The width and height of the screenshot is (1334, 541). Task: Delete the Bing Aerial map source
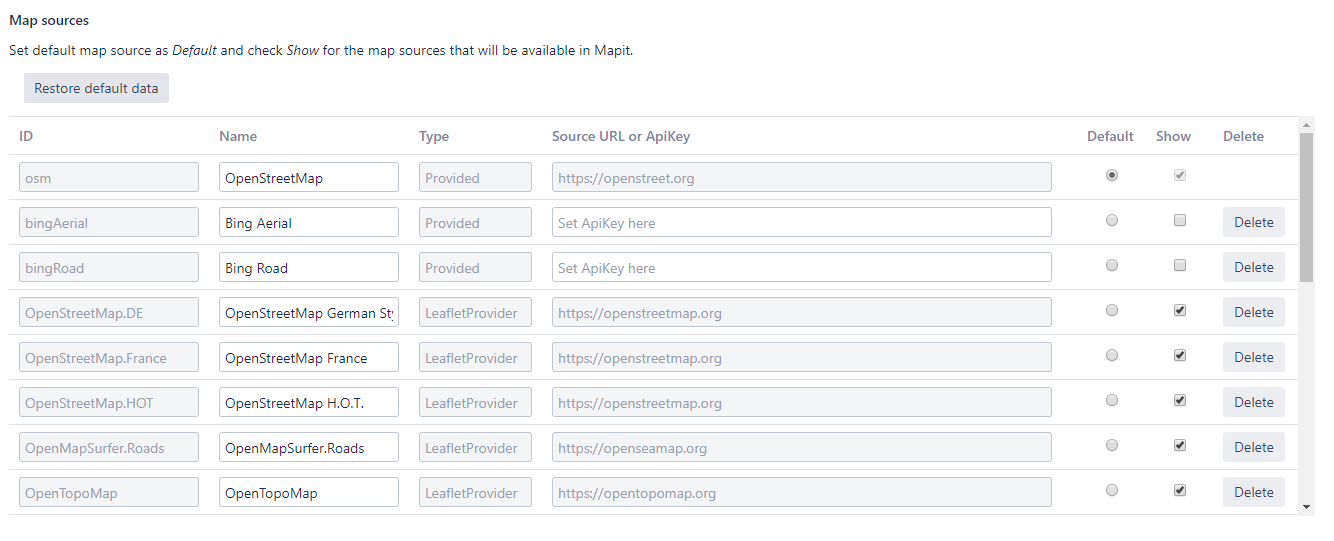click(1253, 222)
